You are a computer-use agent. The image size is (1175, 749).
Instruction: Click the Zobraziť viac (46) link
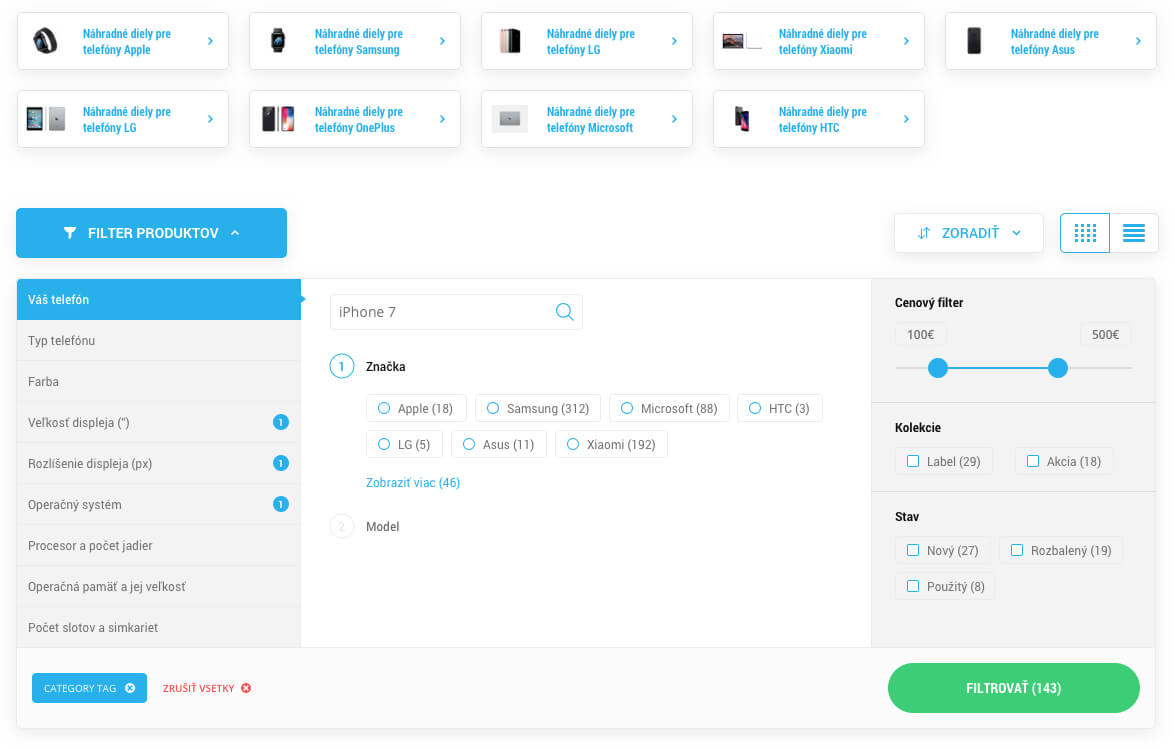(413, 483)
